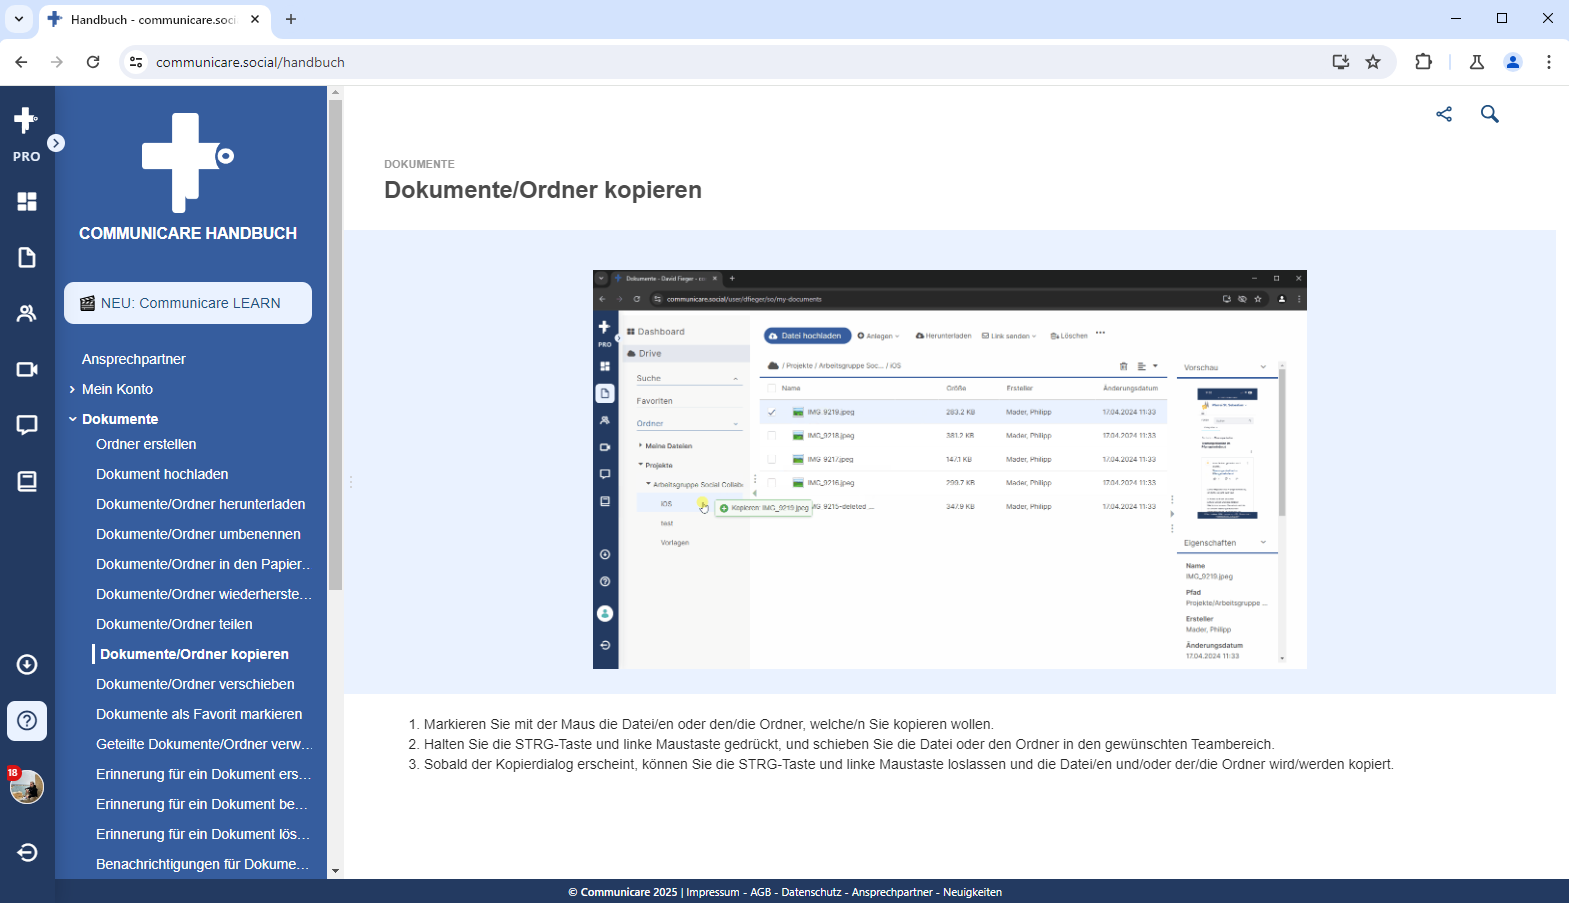Open Erinnerung für ein Dokument ers... entry
The width and height of the screenshot is (1569, 903).
click(x=203, y=774)
